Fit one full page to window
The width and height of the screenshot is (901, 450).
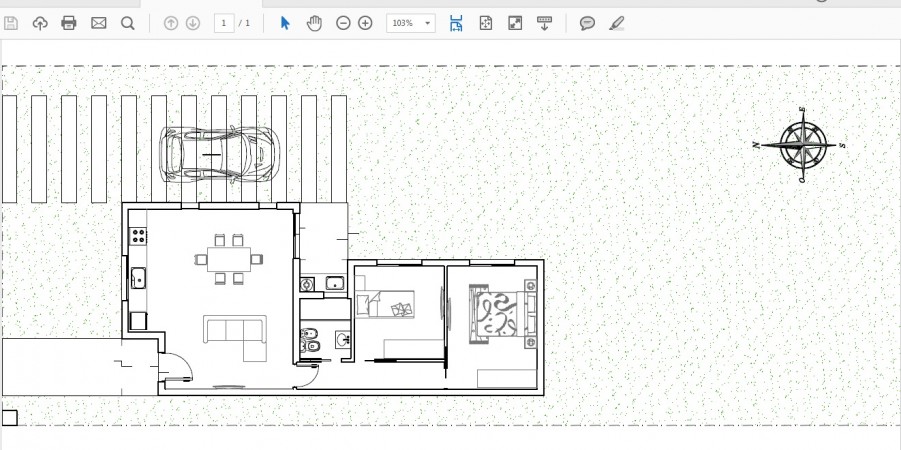[486, 23]
